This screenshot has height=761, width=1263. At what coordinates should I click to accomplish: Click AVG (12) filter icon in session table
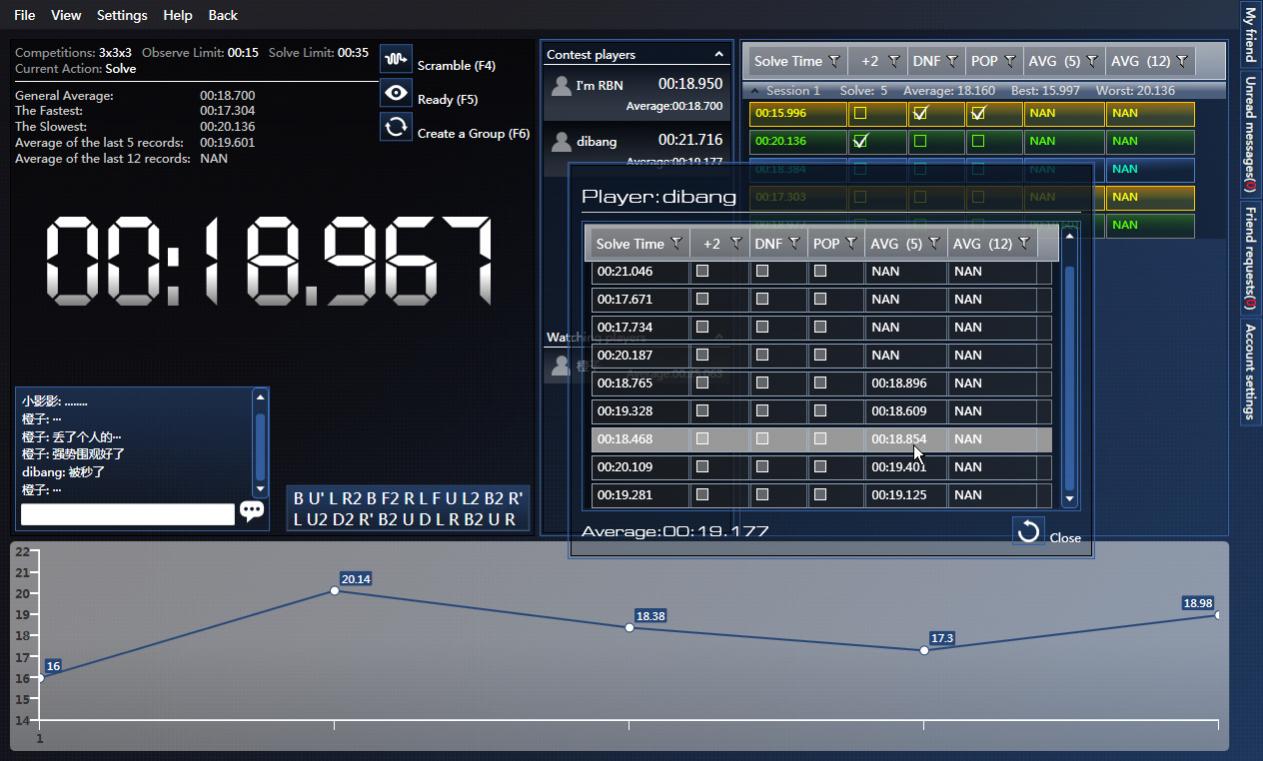[x=1182, y=61]
